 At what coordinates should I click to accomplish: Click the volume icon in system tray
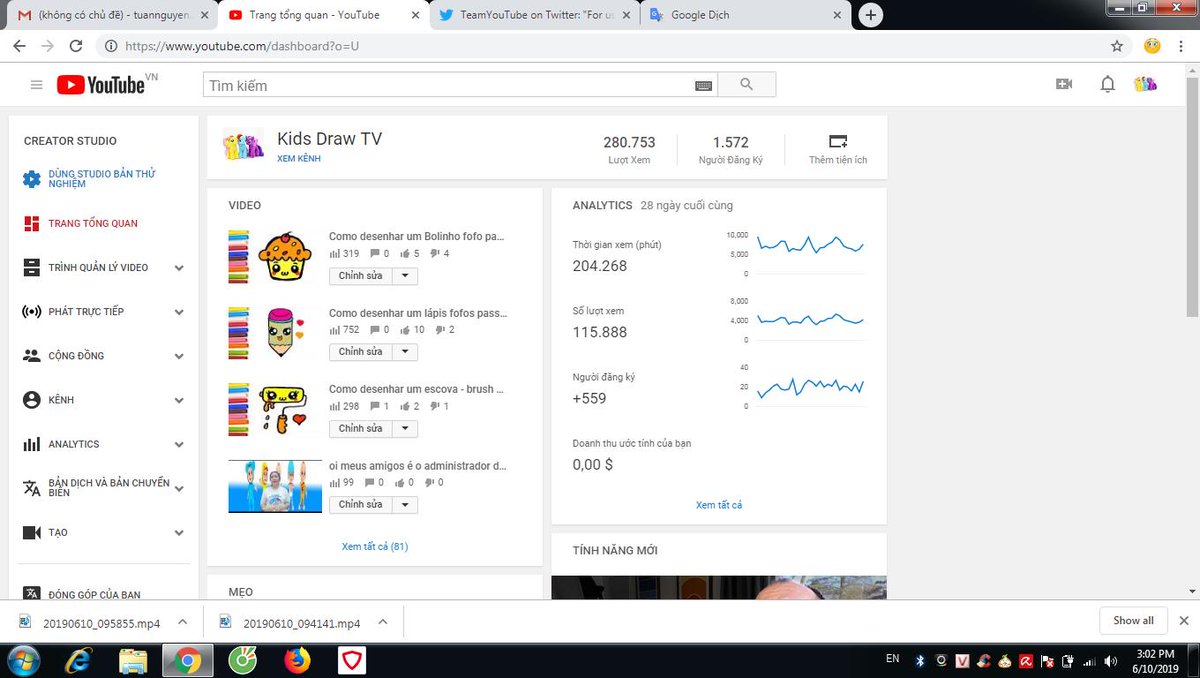pyautogui.click(x=1111, y=660)
